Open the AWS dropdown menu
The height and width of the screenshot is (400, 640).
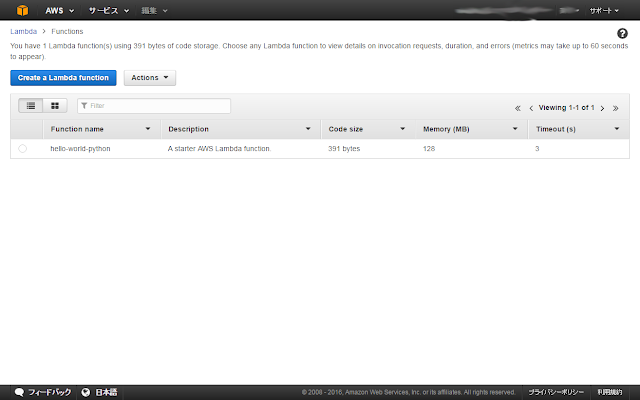pos(60,11)
